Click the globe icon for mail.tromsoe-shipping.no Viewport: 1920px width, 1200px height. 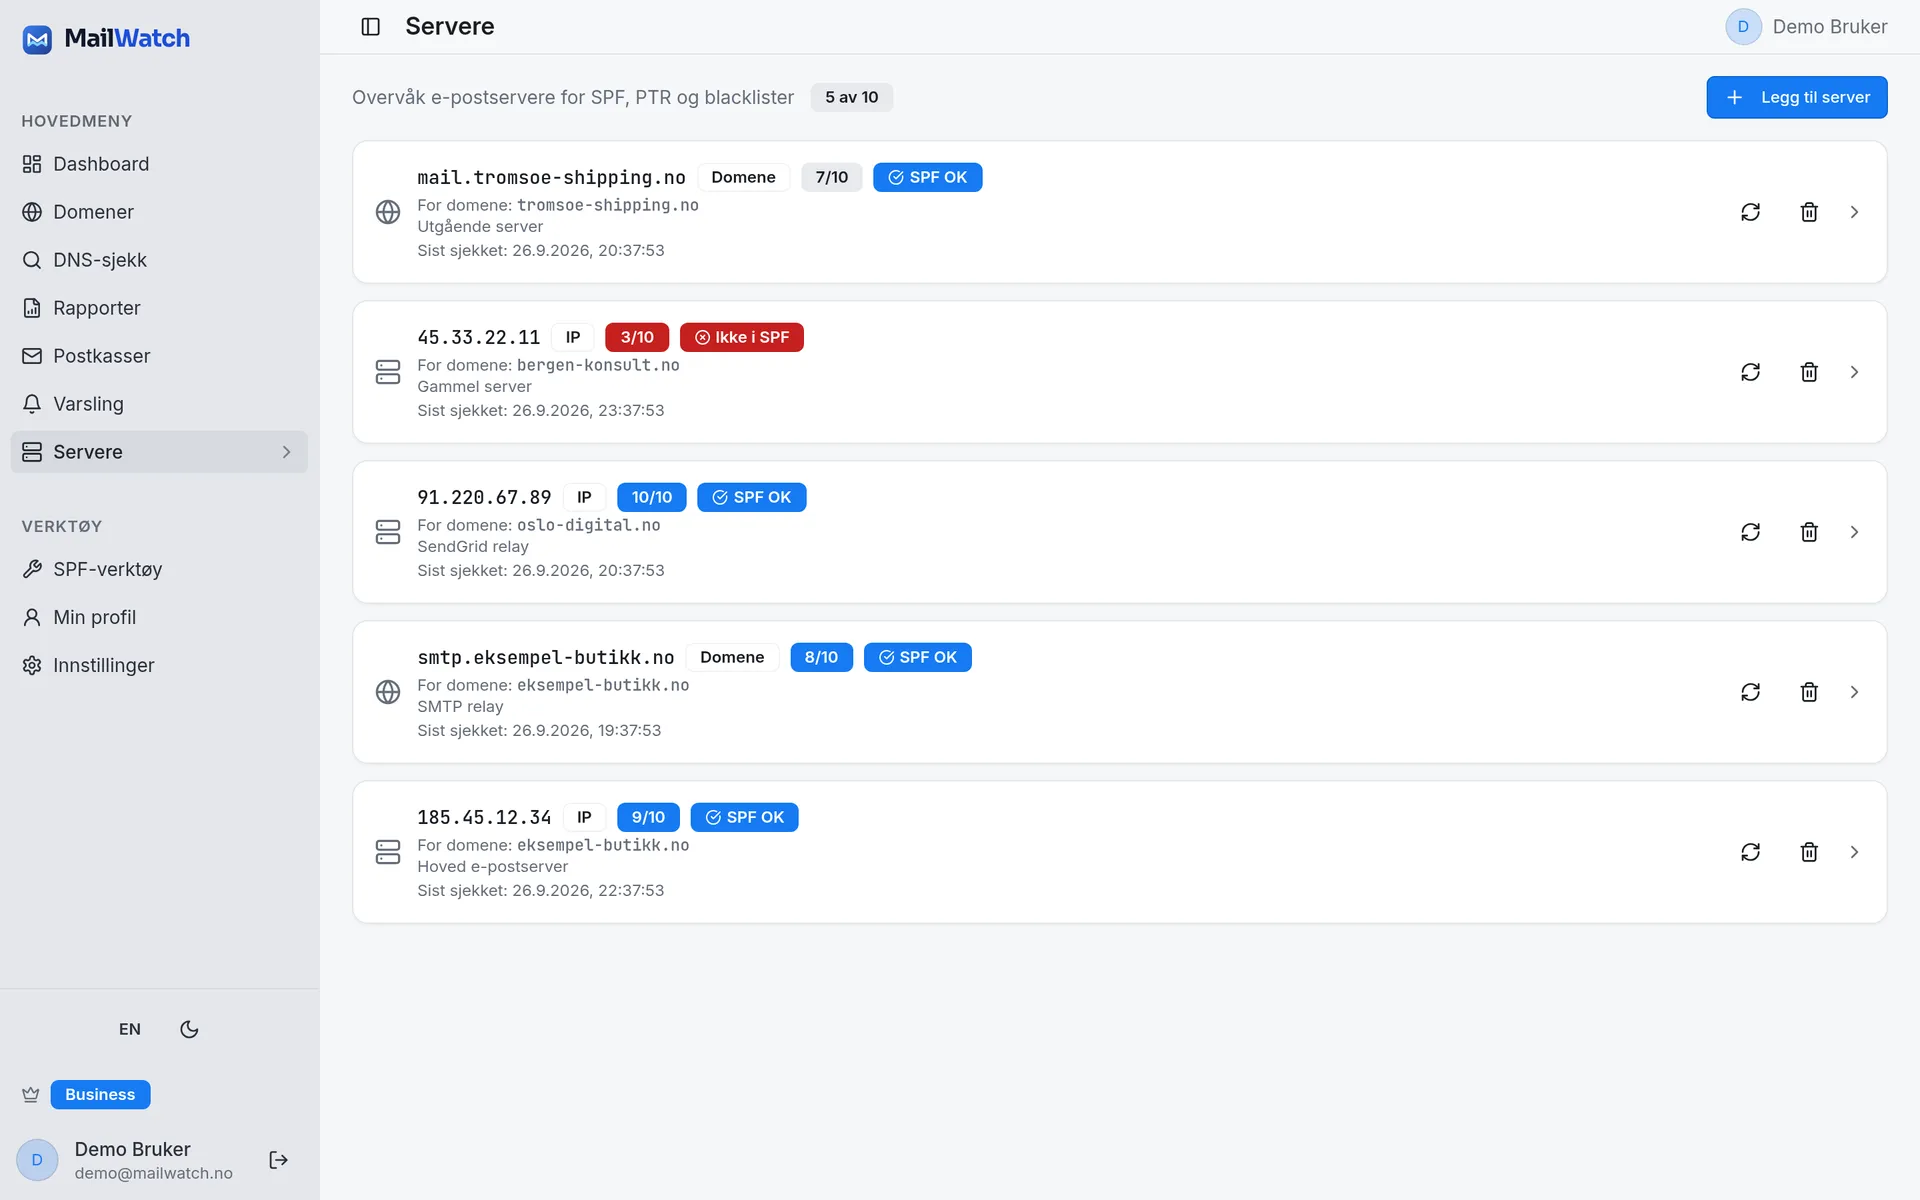388,212
